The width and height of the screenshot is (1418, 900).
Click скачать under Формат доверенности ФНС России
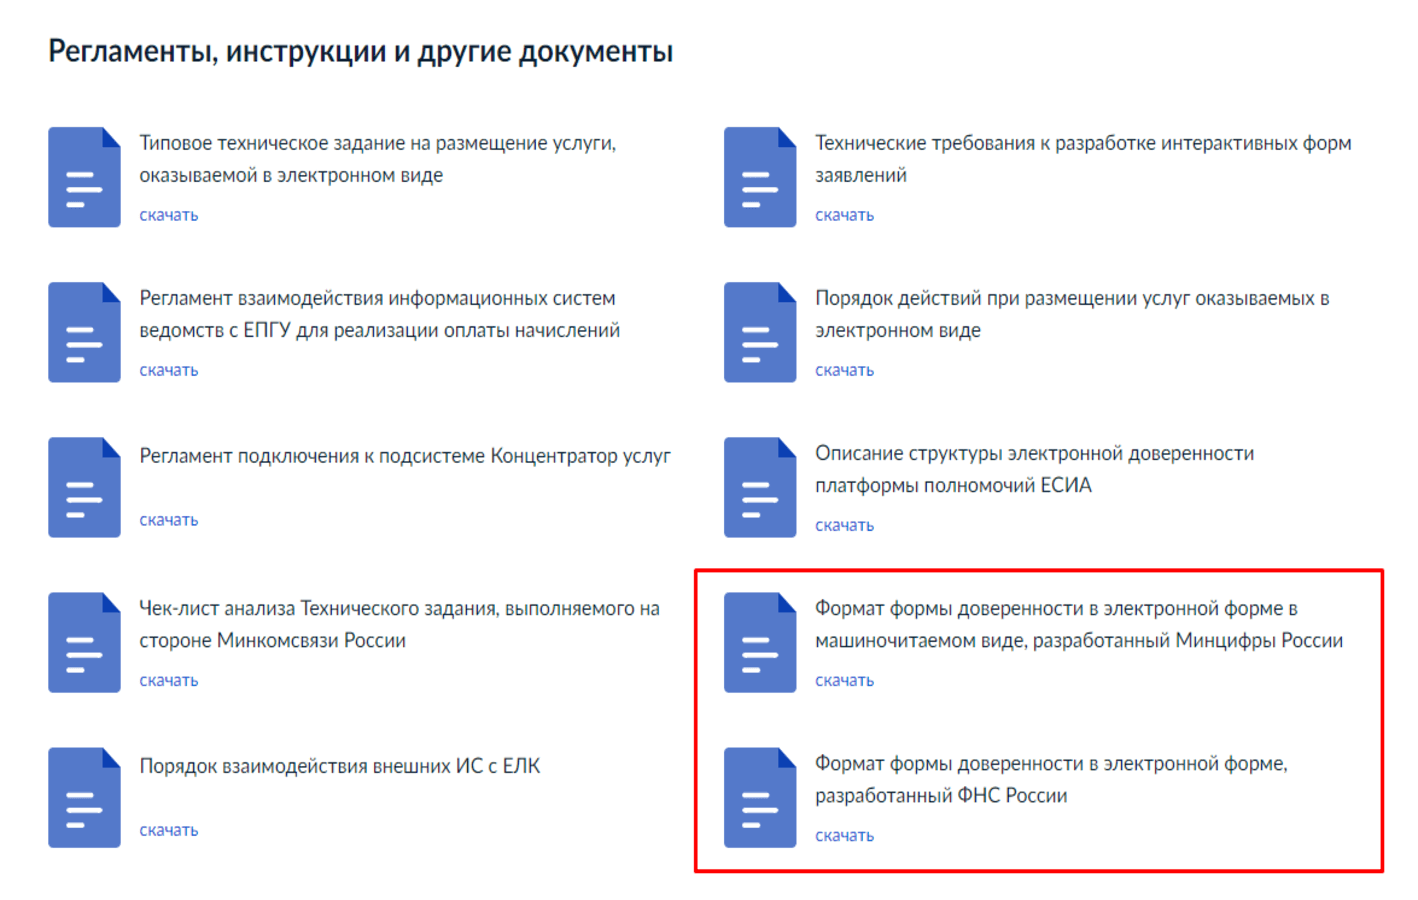845,835
